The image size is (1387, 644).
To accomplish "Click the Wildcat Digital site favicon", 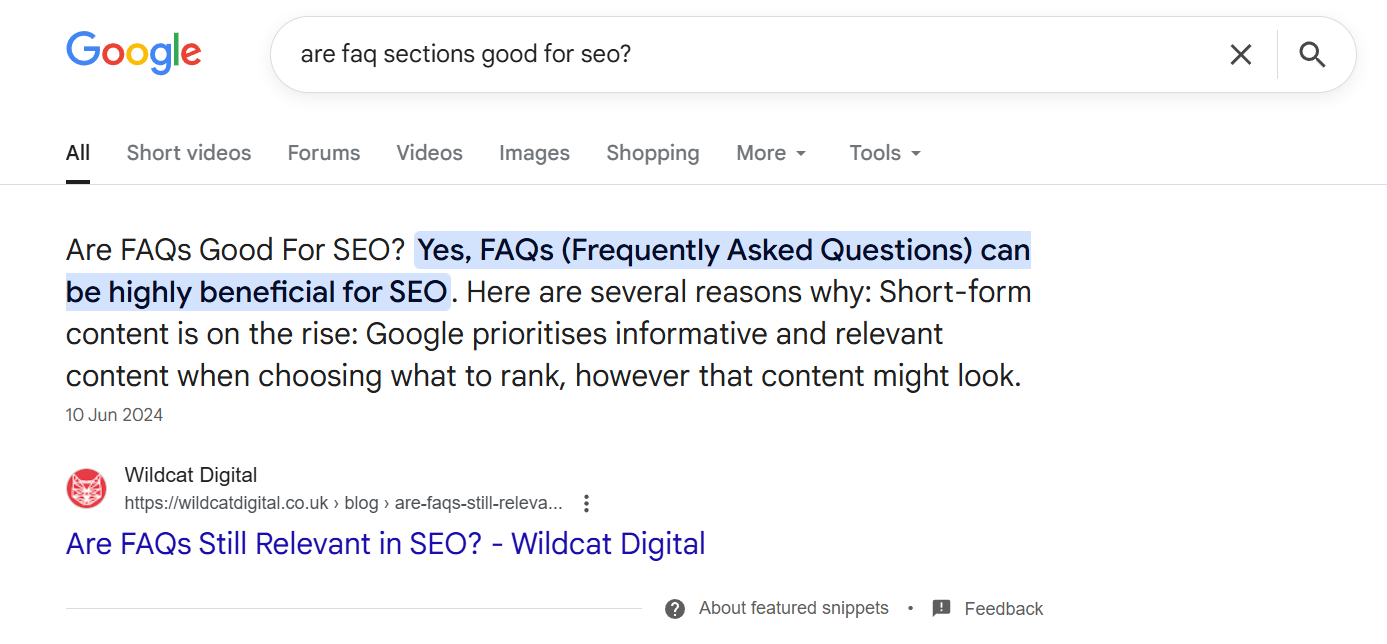I will [x=86, y=489].
